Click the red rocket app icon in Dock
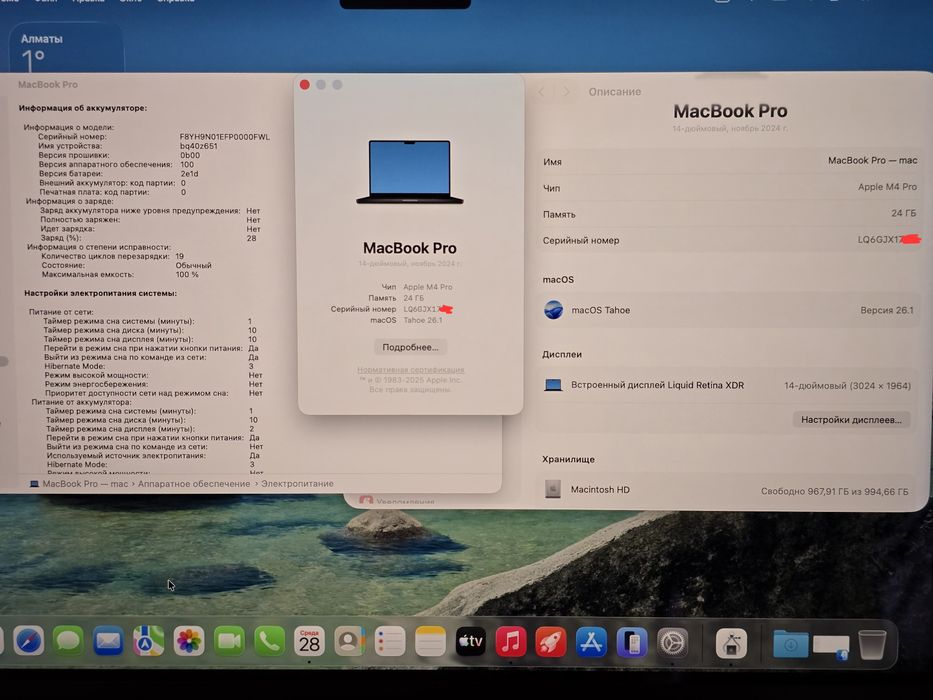The image size is (933, 700). (550, 642)
